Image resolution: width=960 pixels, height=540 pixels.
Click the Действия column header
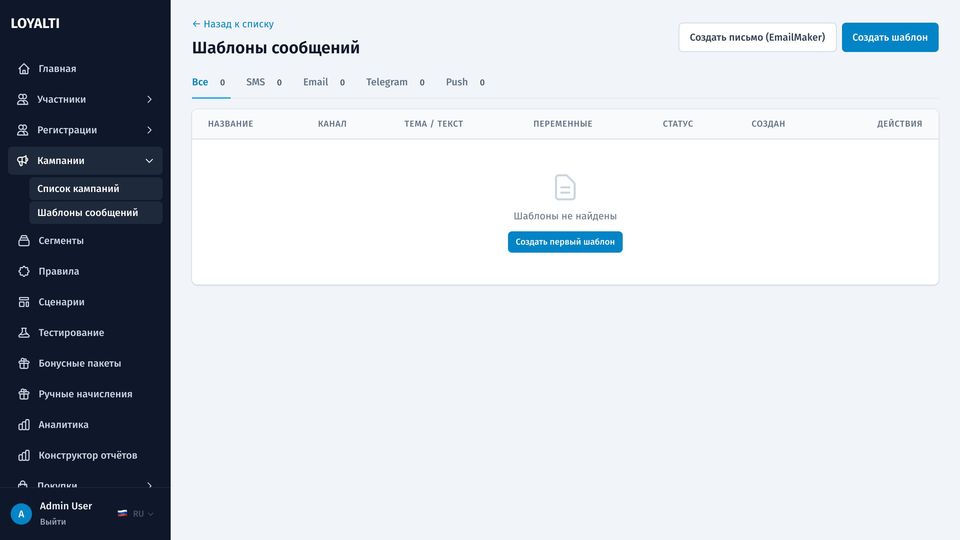899,124
